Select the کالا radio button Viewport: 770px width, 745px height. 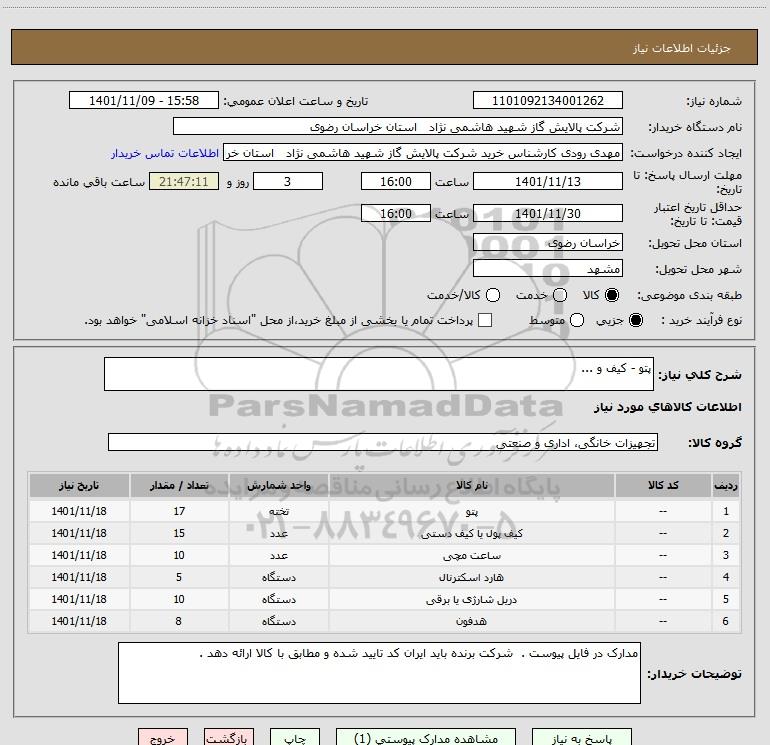pos(612,295)
